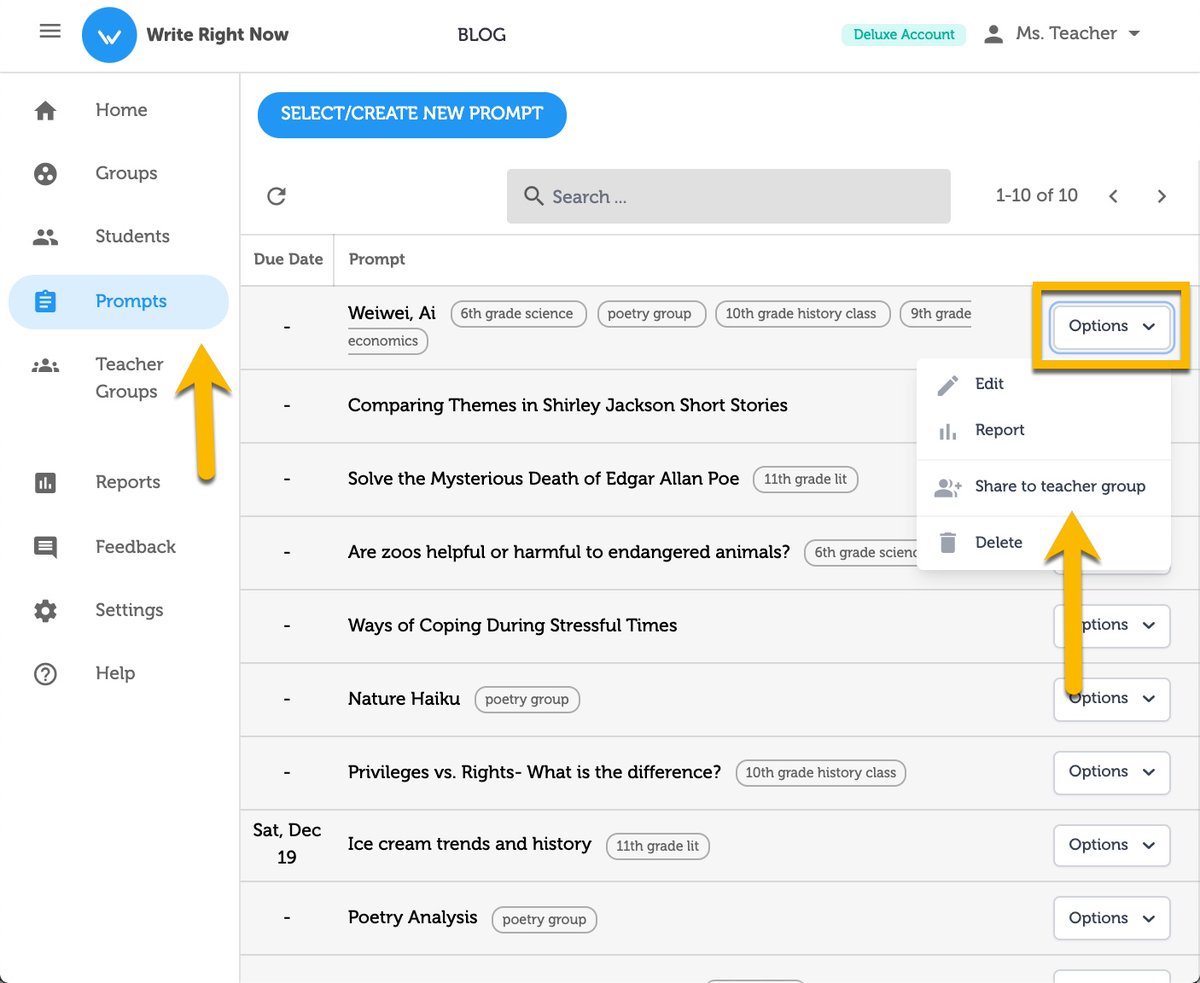Click the Home house icon in sidebar
This screenshot has width=1200, height=983.
click(45, 110)
